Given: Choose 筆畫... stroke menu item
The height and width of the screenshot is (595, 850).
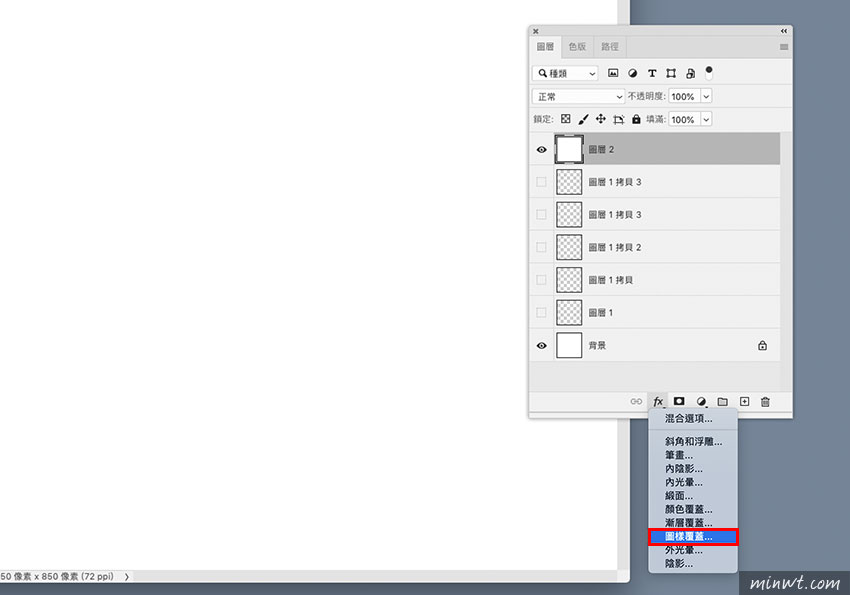Looking at the screenshot, I should pos(693,455).
